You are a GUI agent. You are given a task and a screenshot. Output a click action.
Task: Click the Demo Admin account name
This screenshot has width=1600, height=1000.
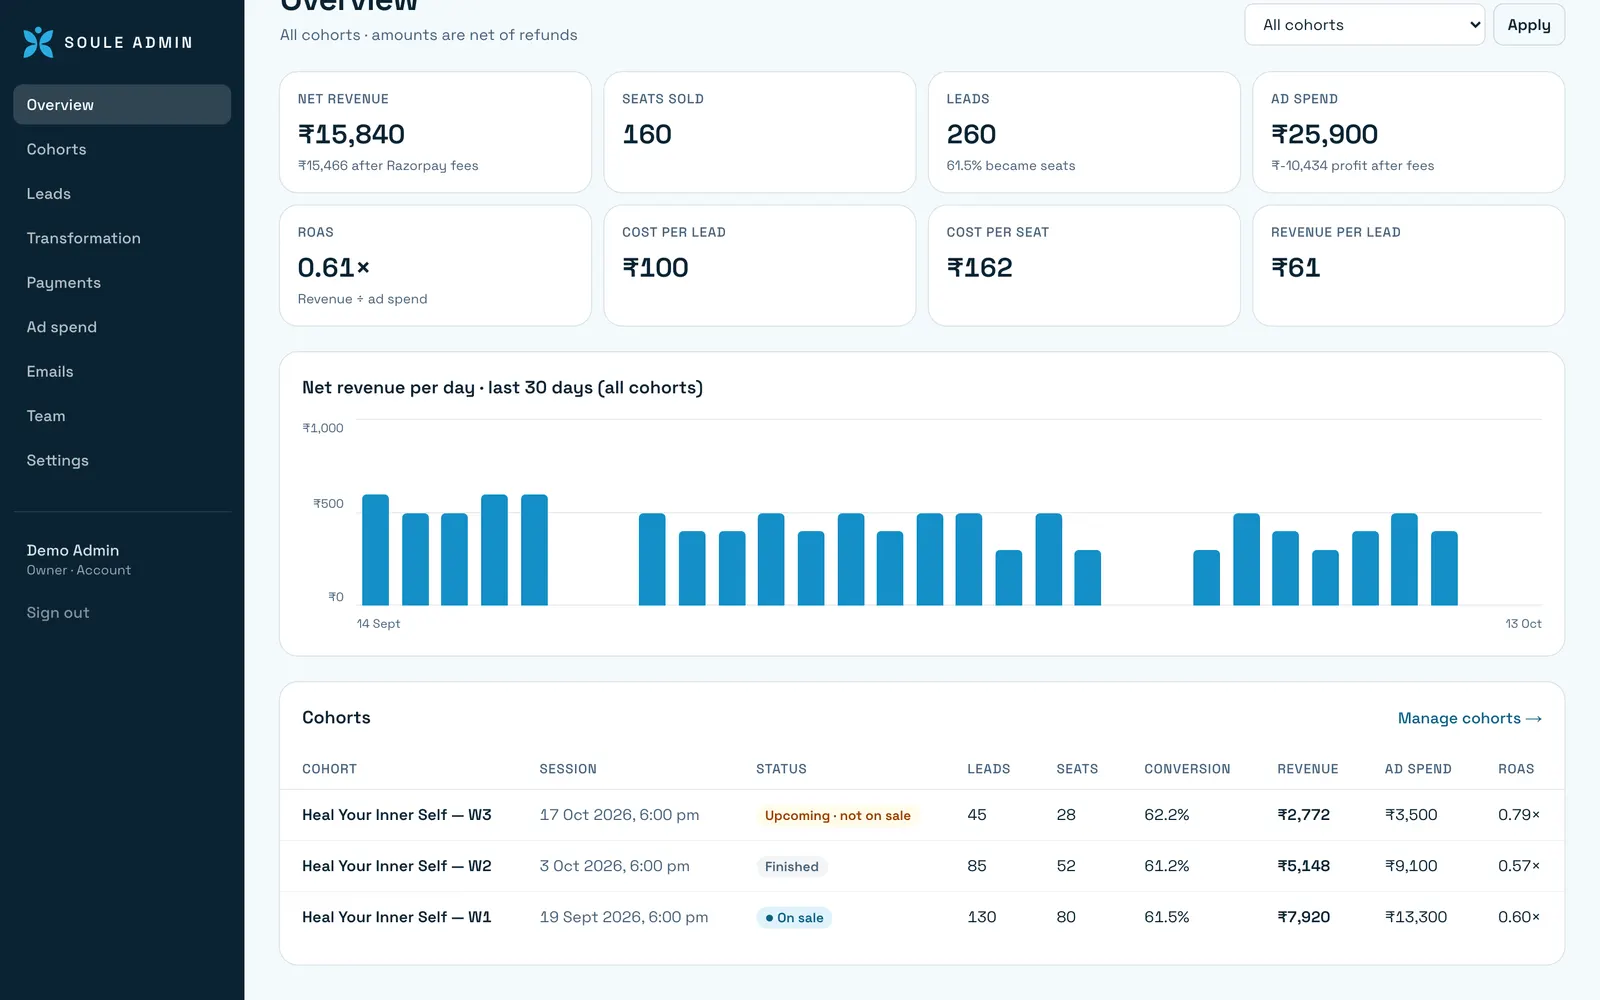[73, 551]
